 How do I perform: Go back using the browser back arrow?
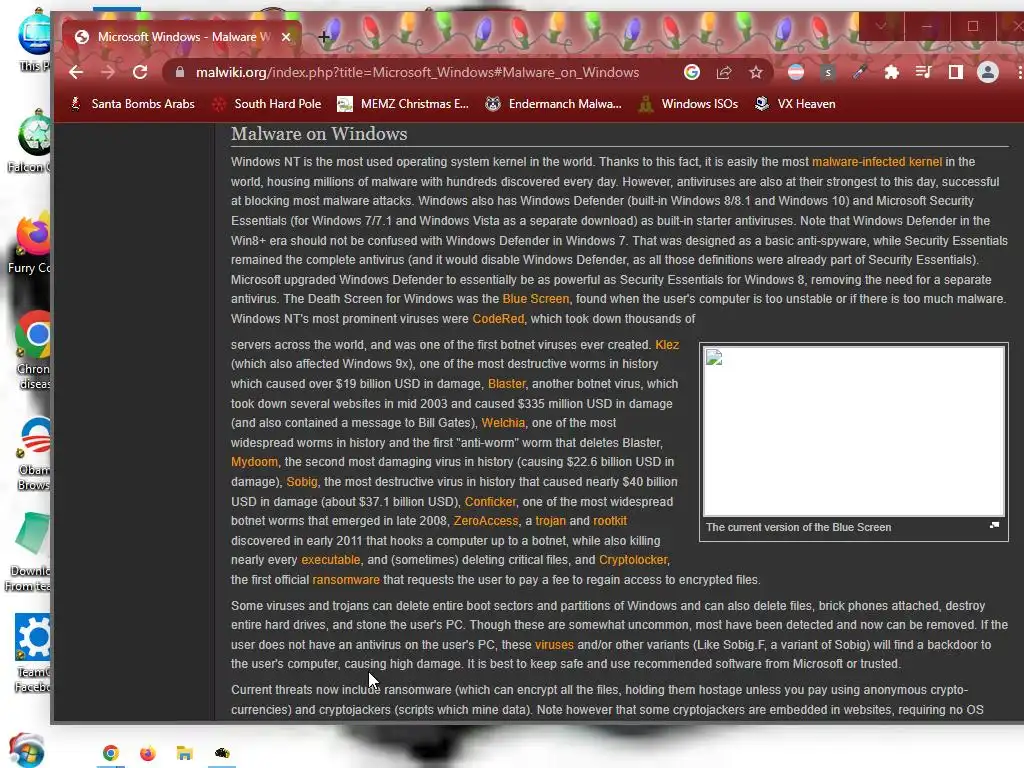coord(76,72)
